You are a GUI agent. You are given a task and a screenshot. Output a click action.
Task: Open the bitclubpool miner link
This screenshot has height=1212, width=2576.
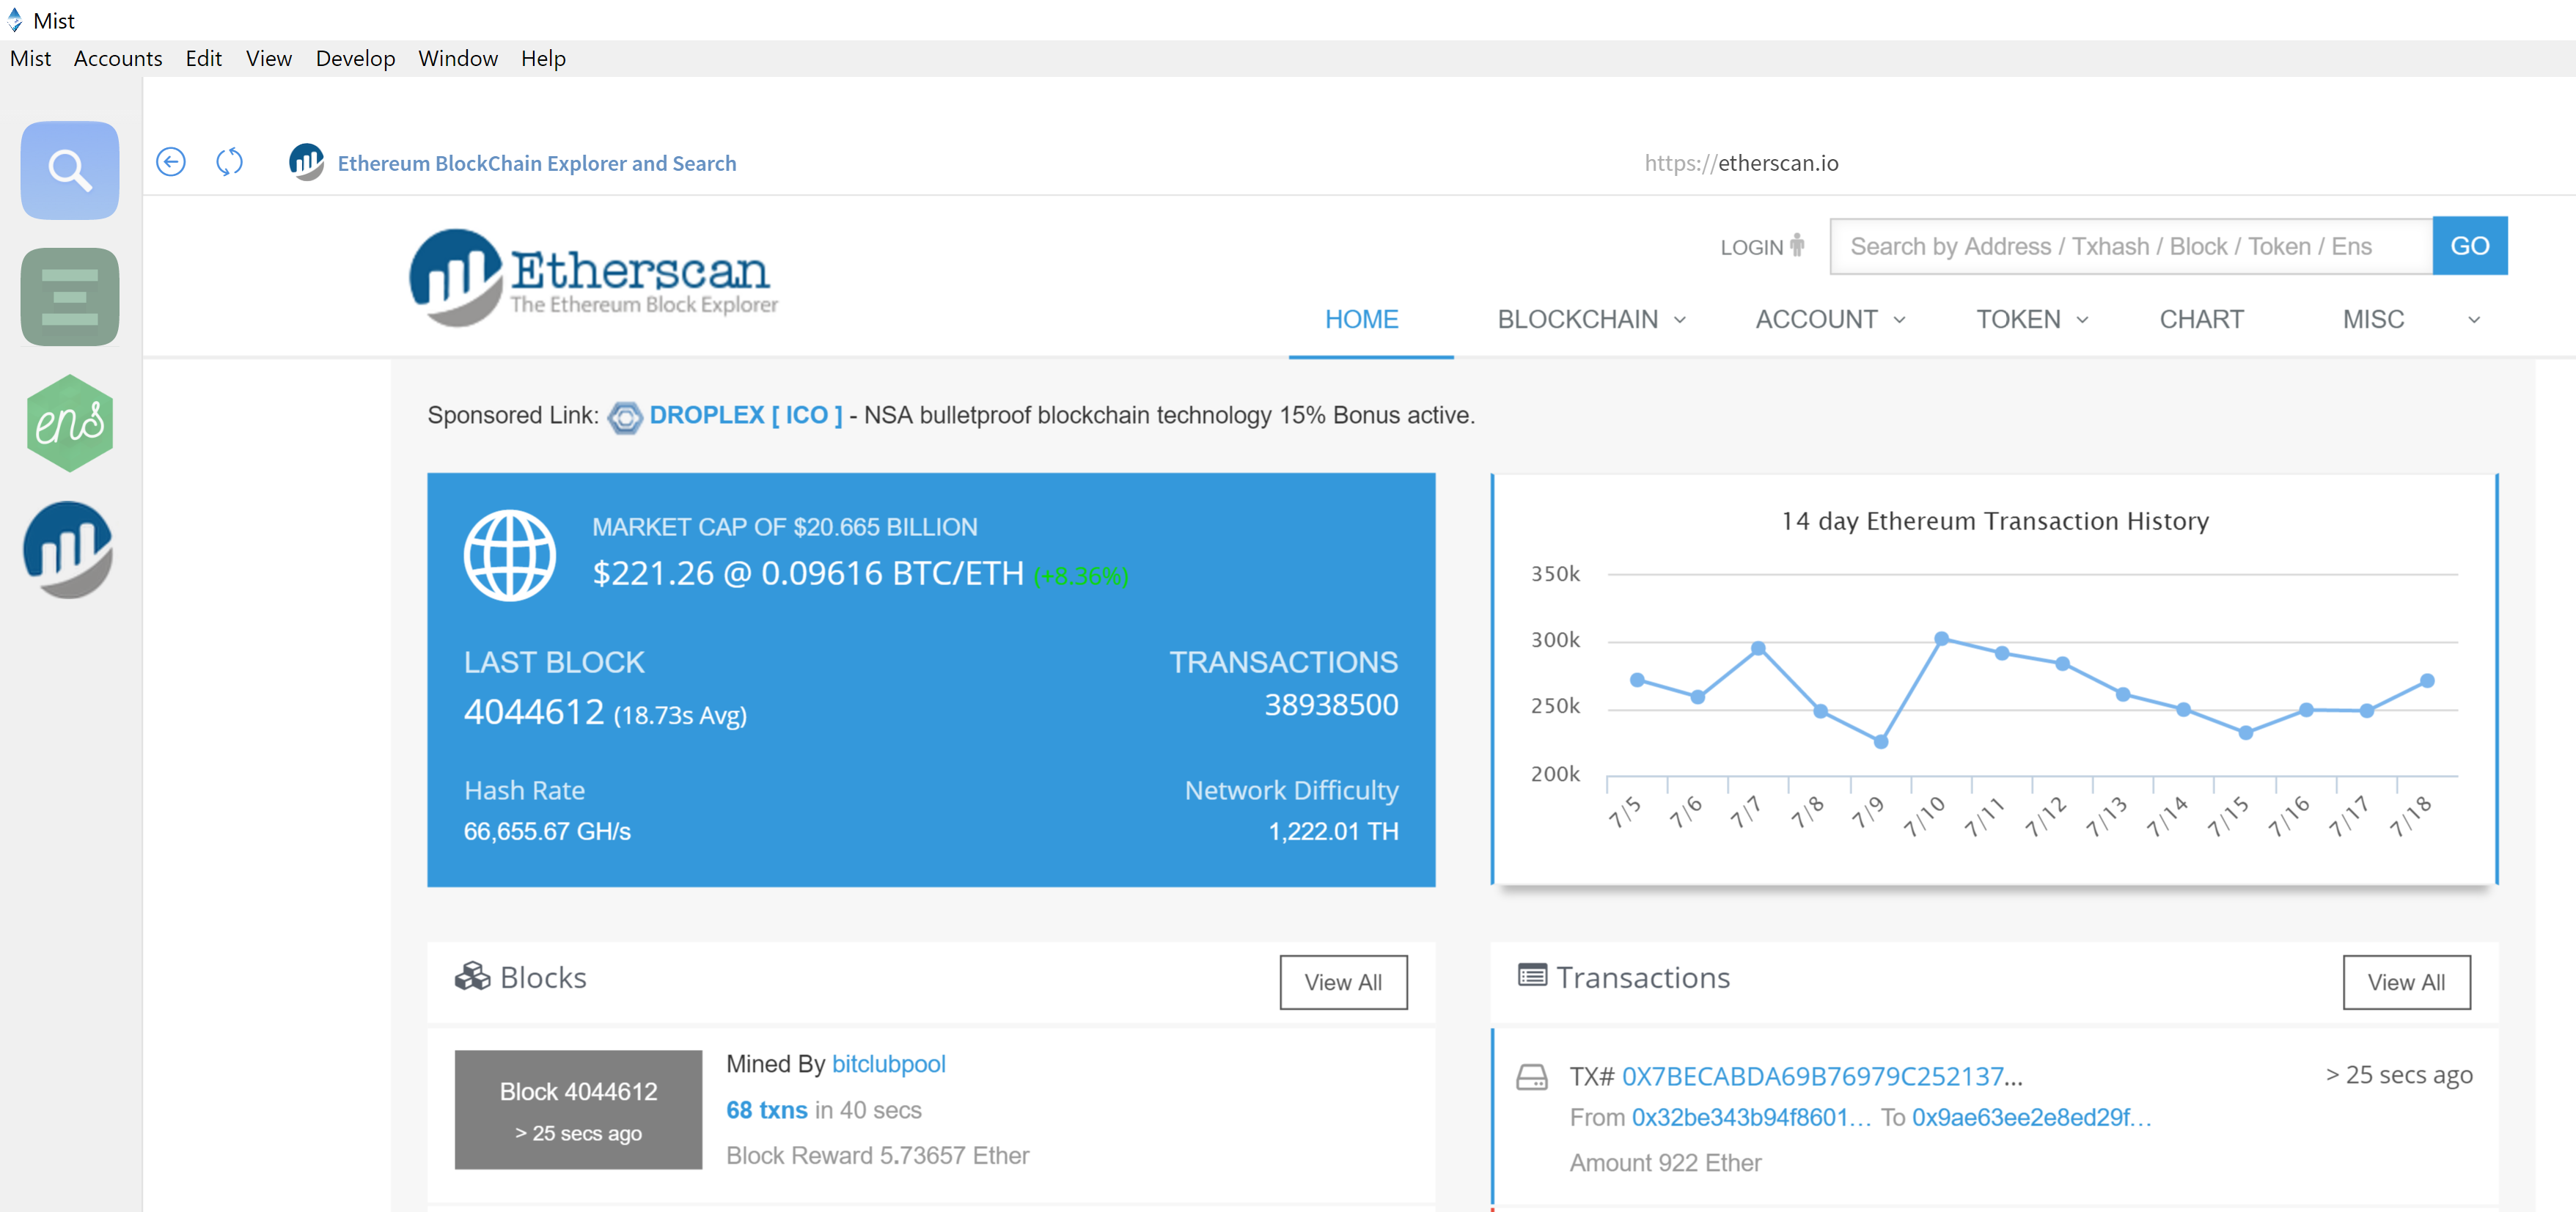pyautogui.click(x=888, y=1064)
